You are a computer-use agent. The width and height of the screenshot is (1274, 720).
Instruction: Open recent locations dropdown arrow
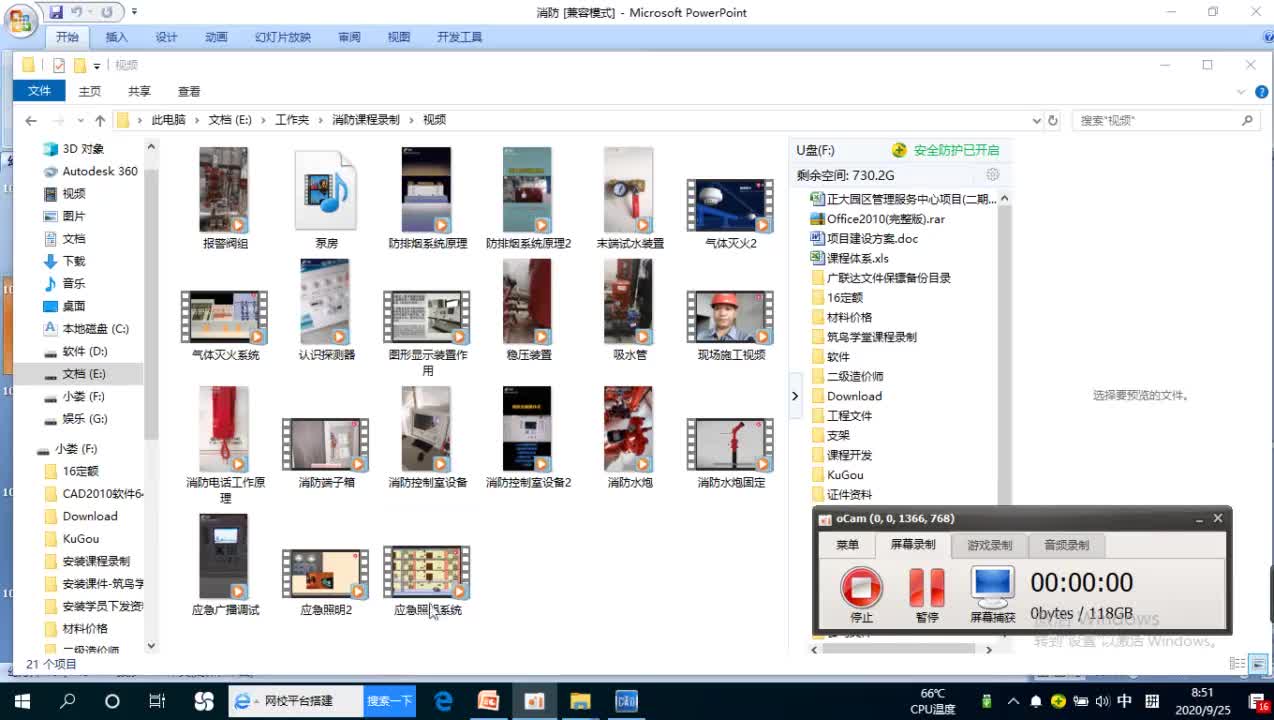point(79,120)
